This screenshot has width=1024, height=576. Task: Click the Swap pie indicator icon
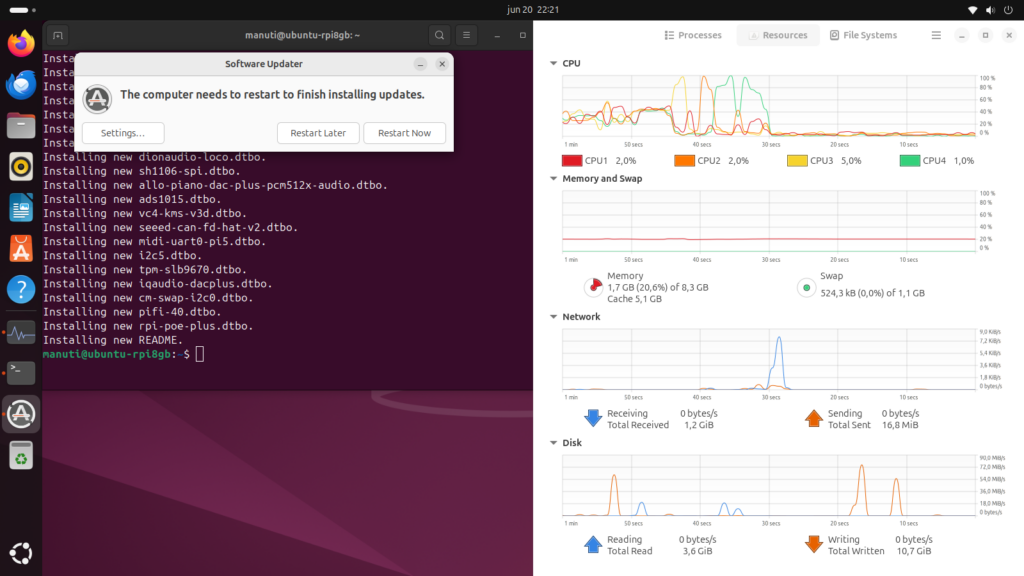807,287
